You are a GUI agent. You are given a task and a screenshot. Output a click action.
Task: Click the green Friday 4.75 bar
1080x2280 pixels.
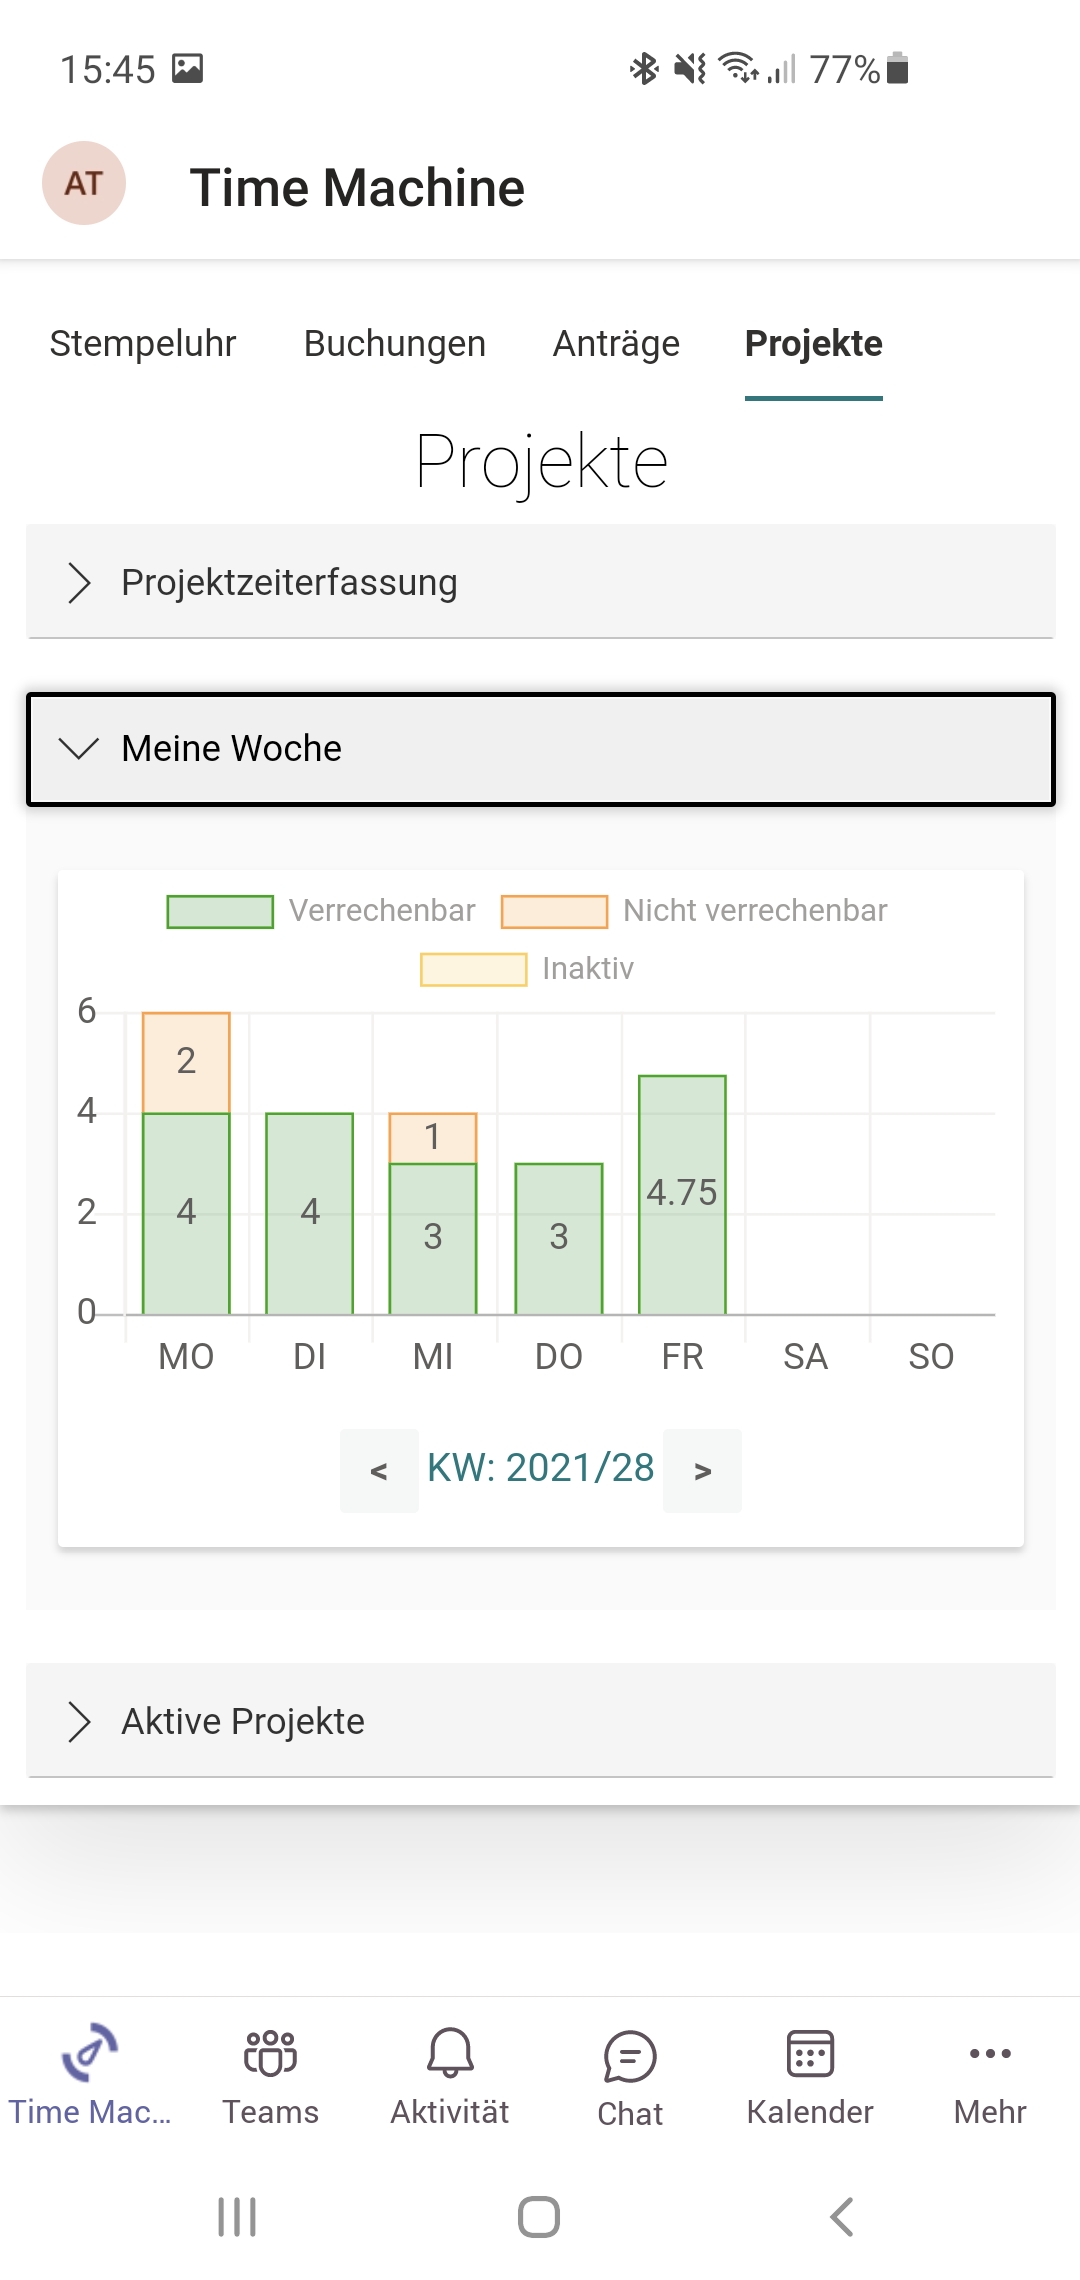(682, 1194)
